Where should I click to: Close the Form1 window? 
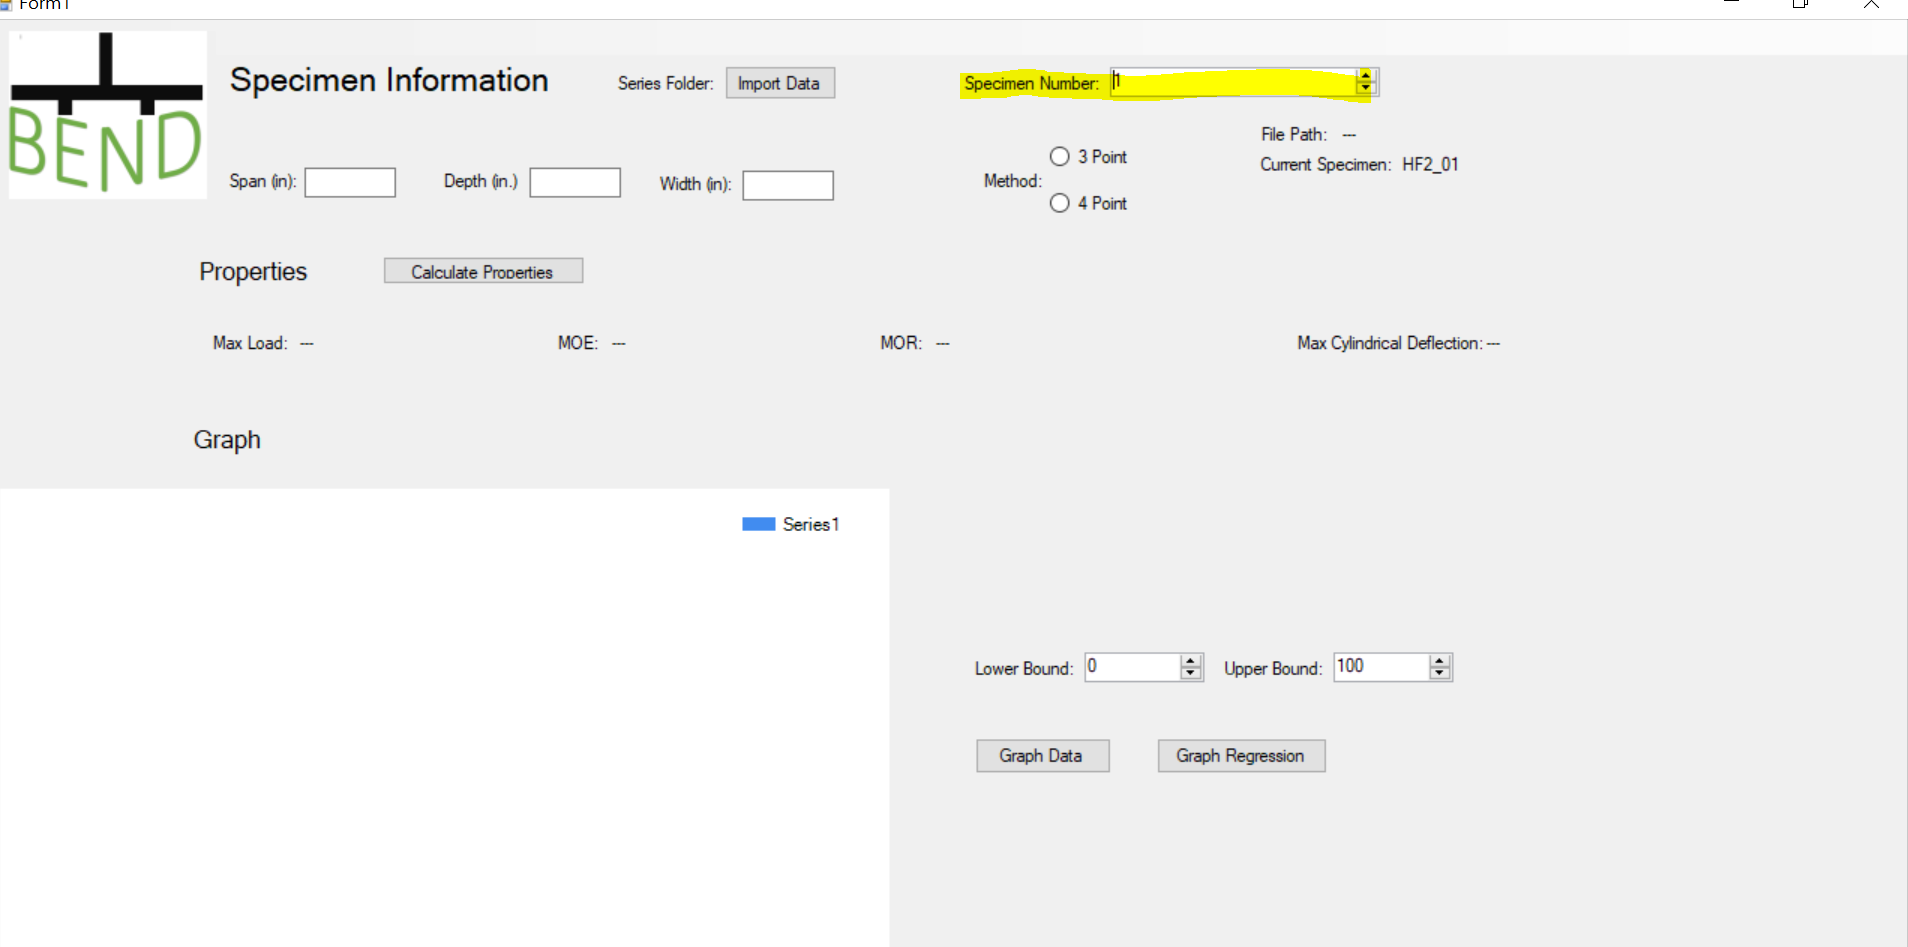(x=1871, y=5)
